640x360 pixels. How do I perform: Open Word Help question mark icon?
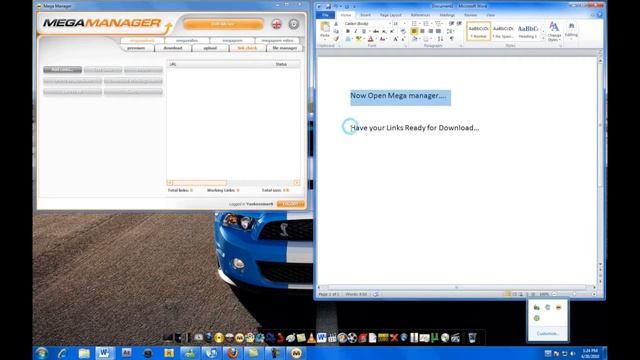600,15
